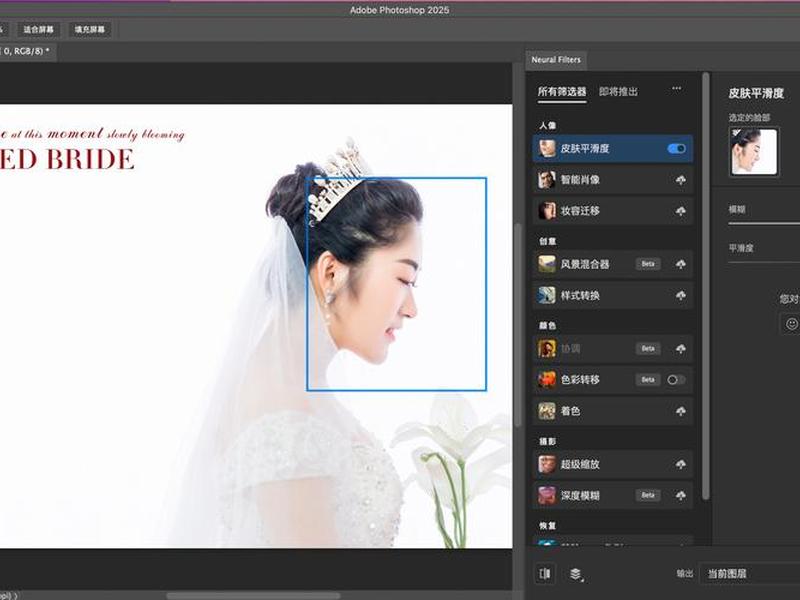
Task: Click the 填充屏幕 button
Action: click(x=90, y=30)
